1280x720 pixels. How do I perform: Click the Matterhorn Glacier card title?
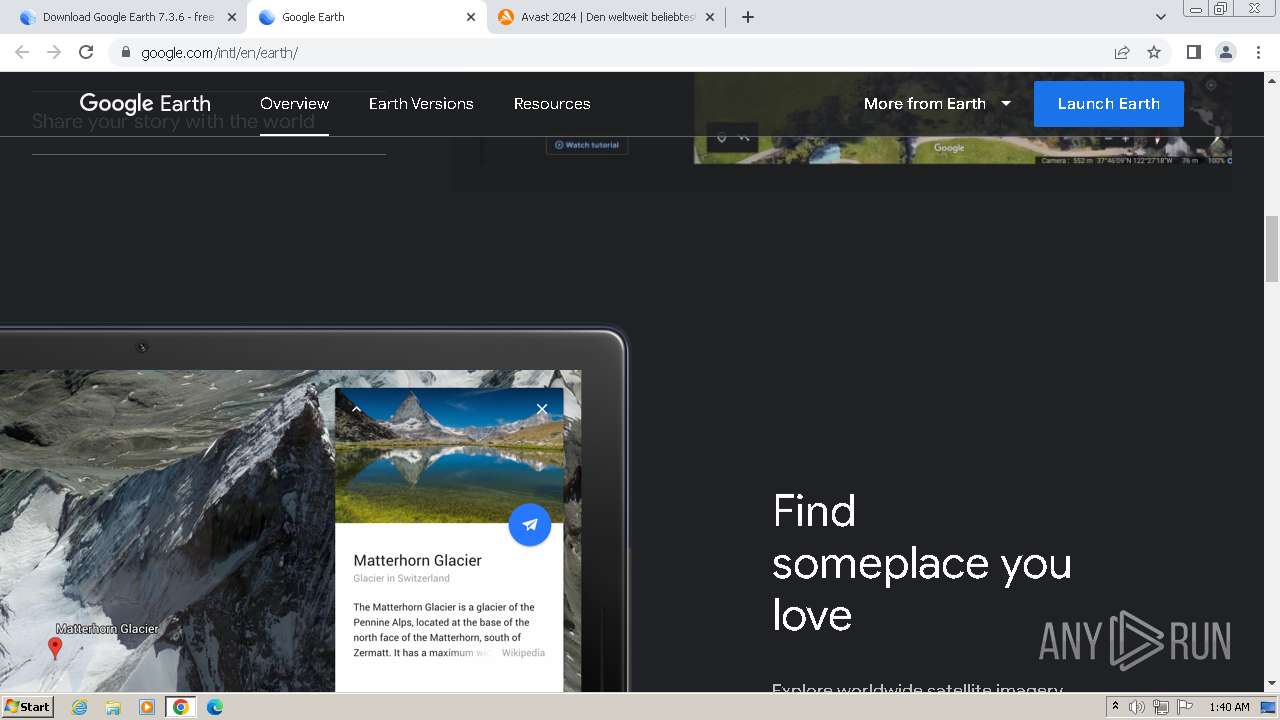(x=418, y=560)
